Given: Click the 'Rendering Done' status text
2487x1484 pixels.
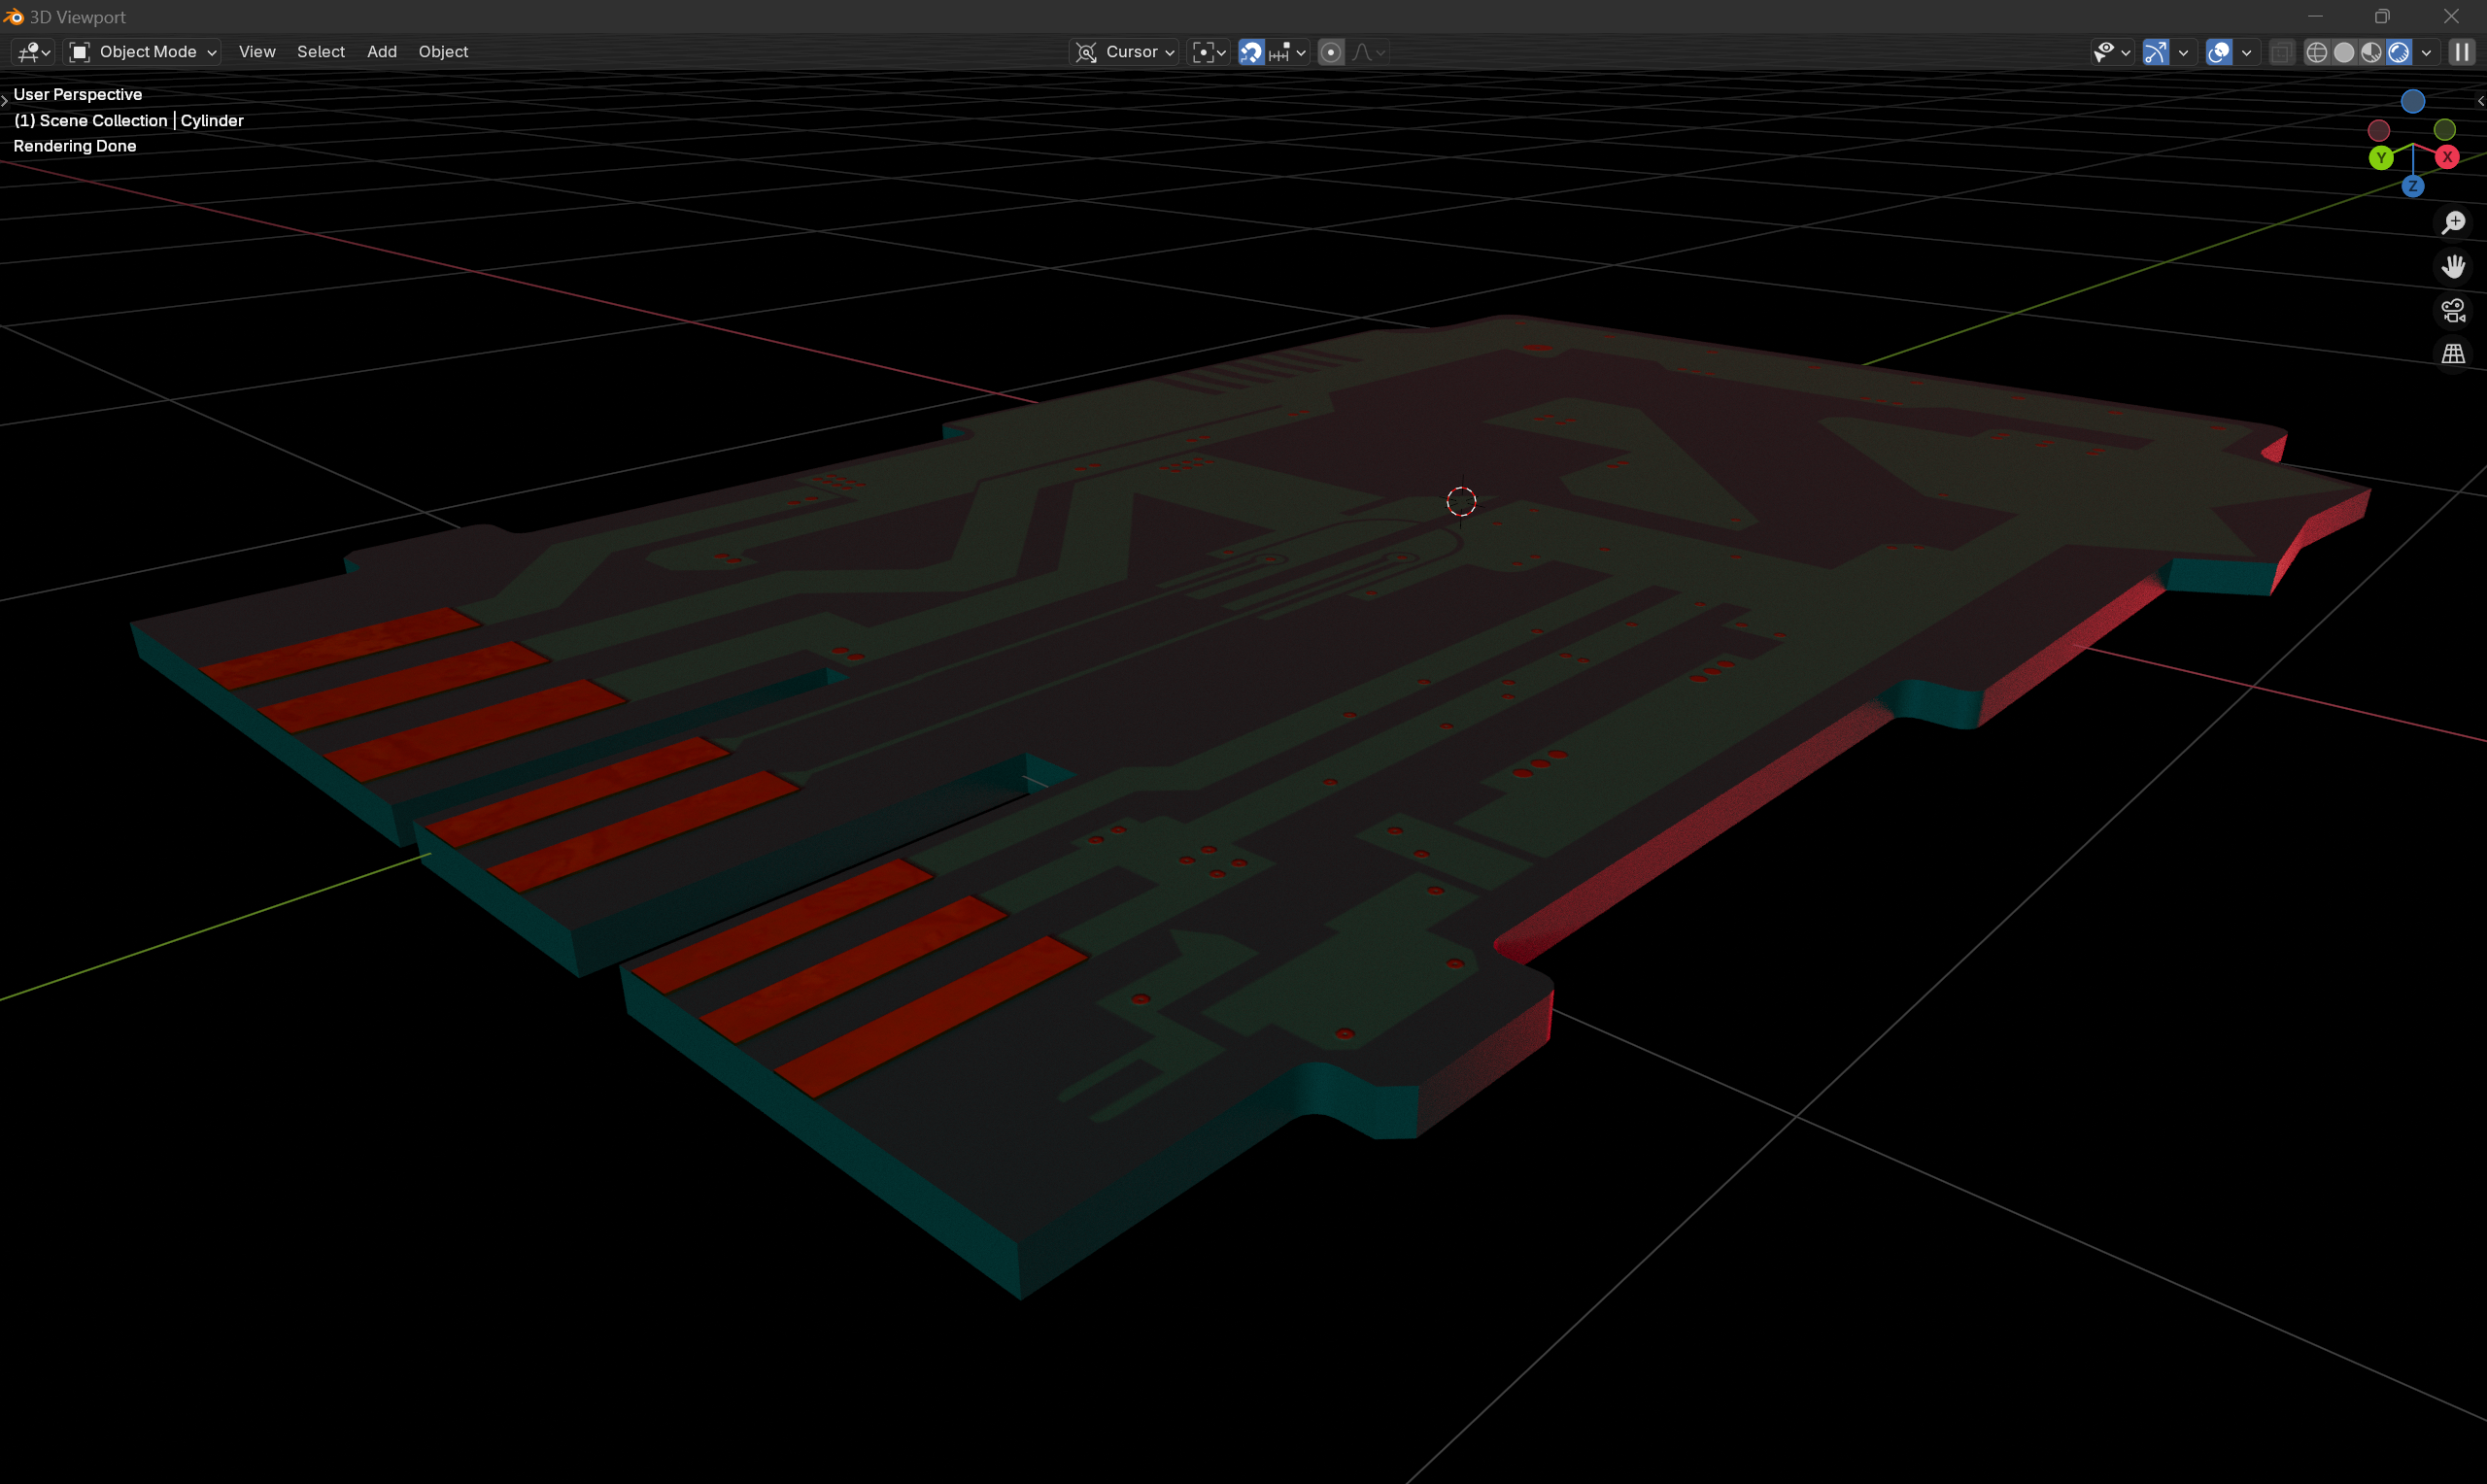Looking at the screenshot, I should 75,146.
